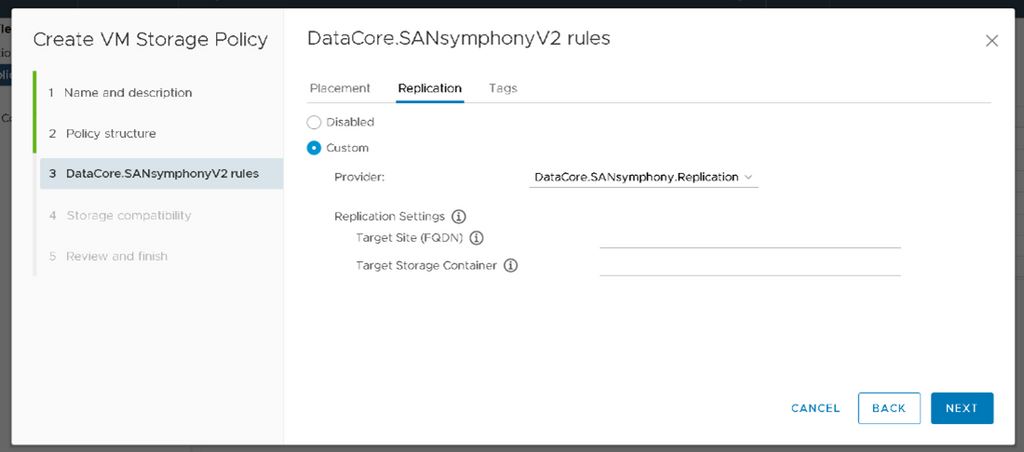Image resolution: width=1024 pixels, height=452 pixels.
Task: Click the info icon next to Target Site (FQDN)
Action: click(476, 238)
